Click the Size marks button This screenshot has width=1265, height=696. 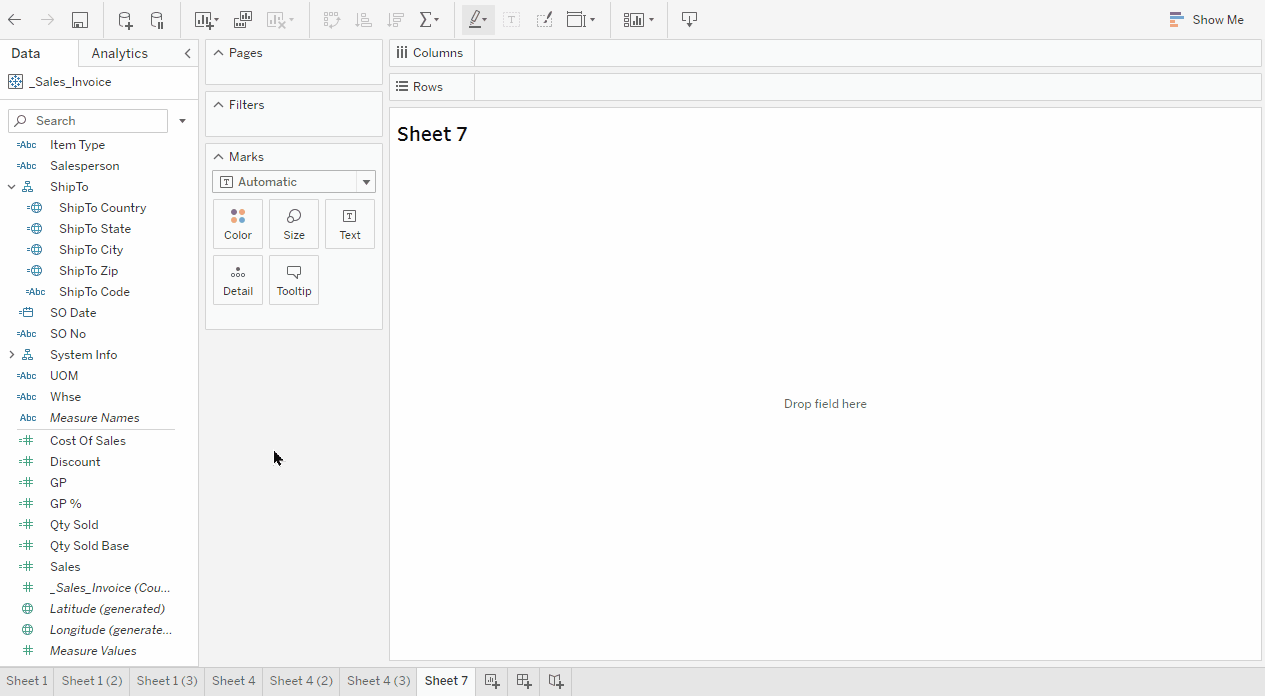(294, 224)
